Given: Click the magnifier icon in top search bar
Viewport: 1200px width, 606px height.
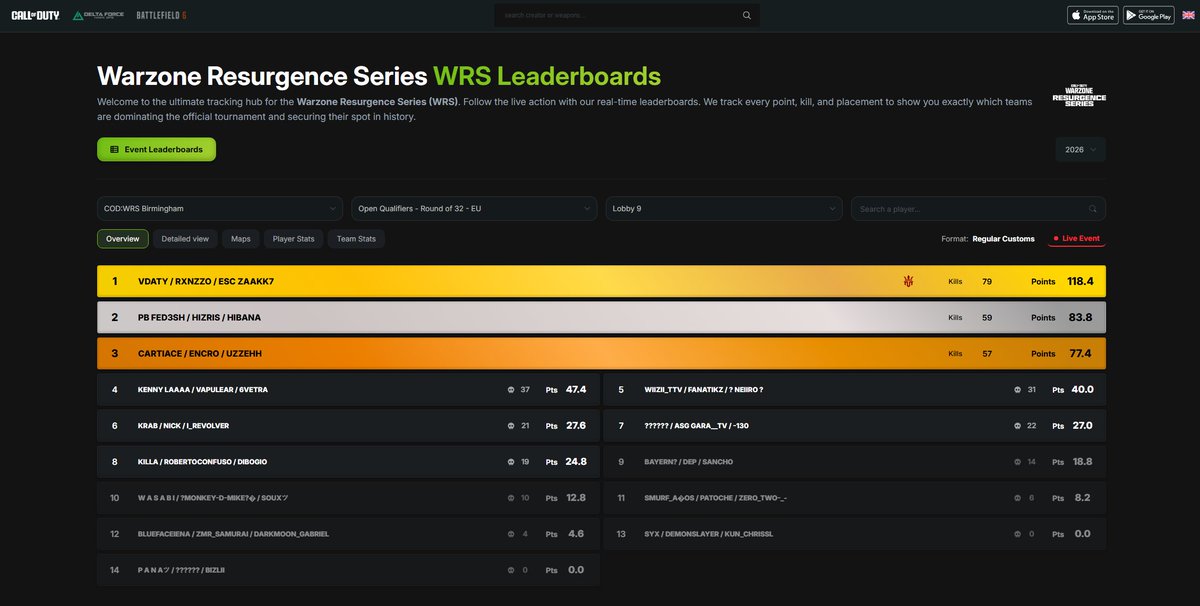Looking at the screenshot, I should [x=747, y=15].
